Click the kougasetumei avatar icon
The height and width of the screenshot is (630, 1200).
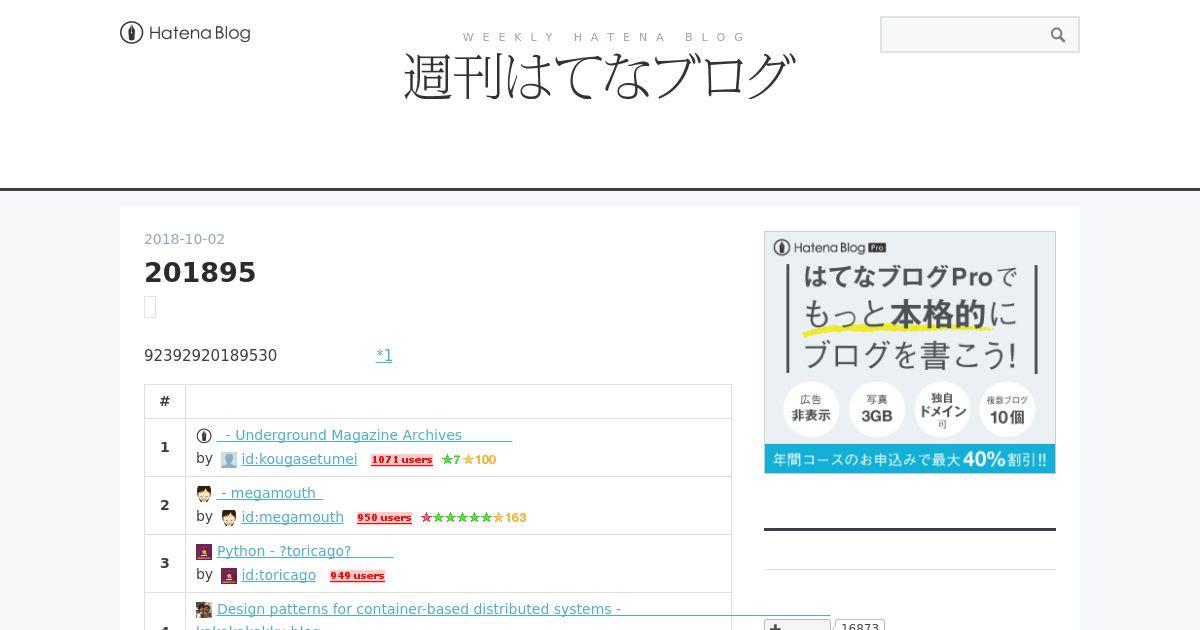pos(229,460)
